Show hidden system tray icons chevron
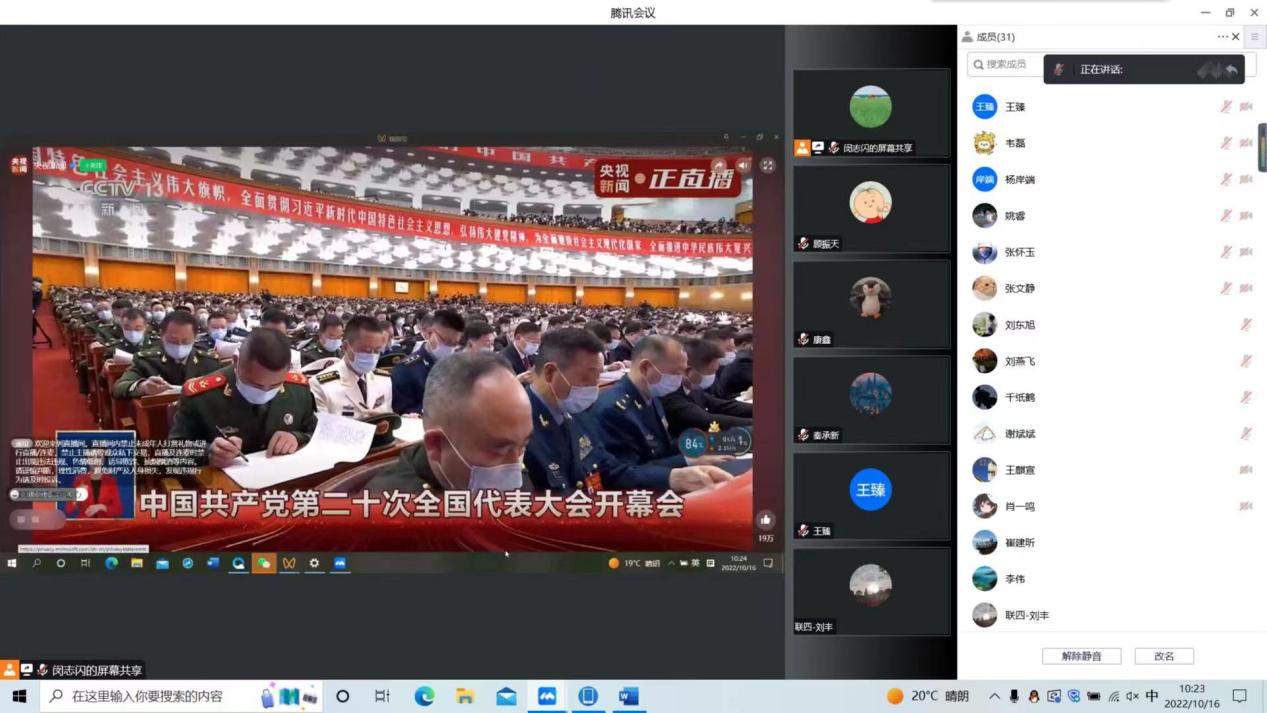This screenshot has width=1267, height=713. click(994, 696)
